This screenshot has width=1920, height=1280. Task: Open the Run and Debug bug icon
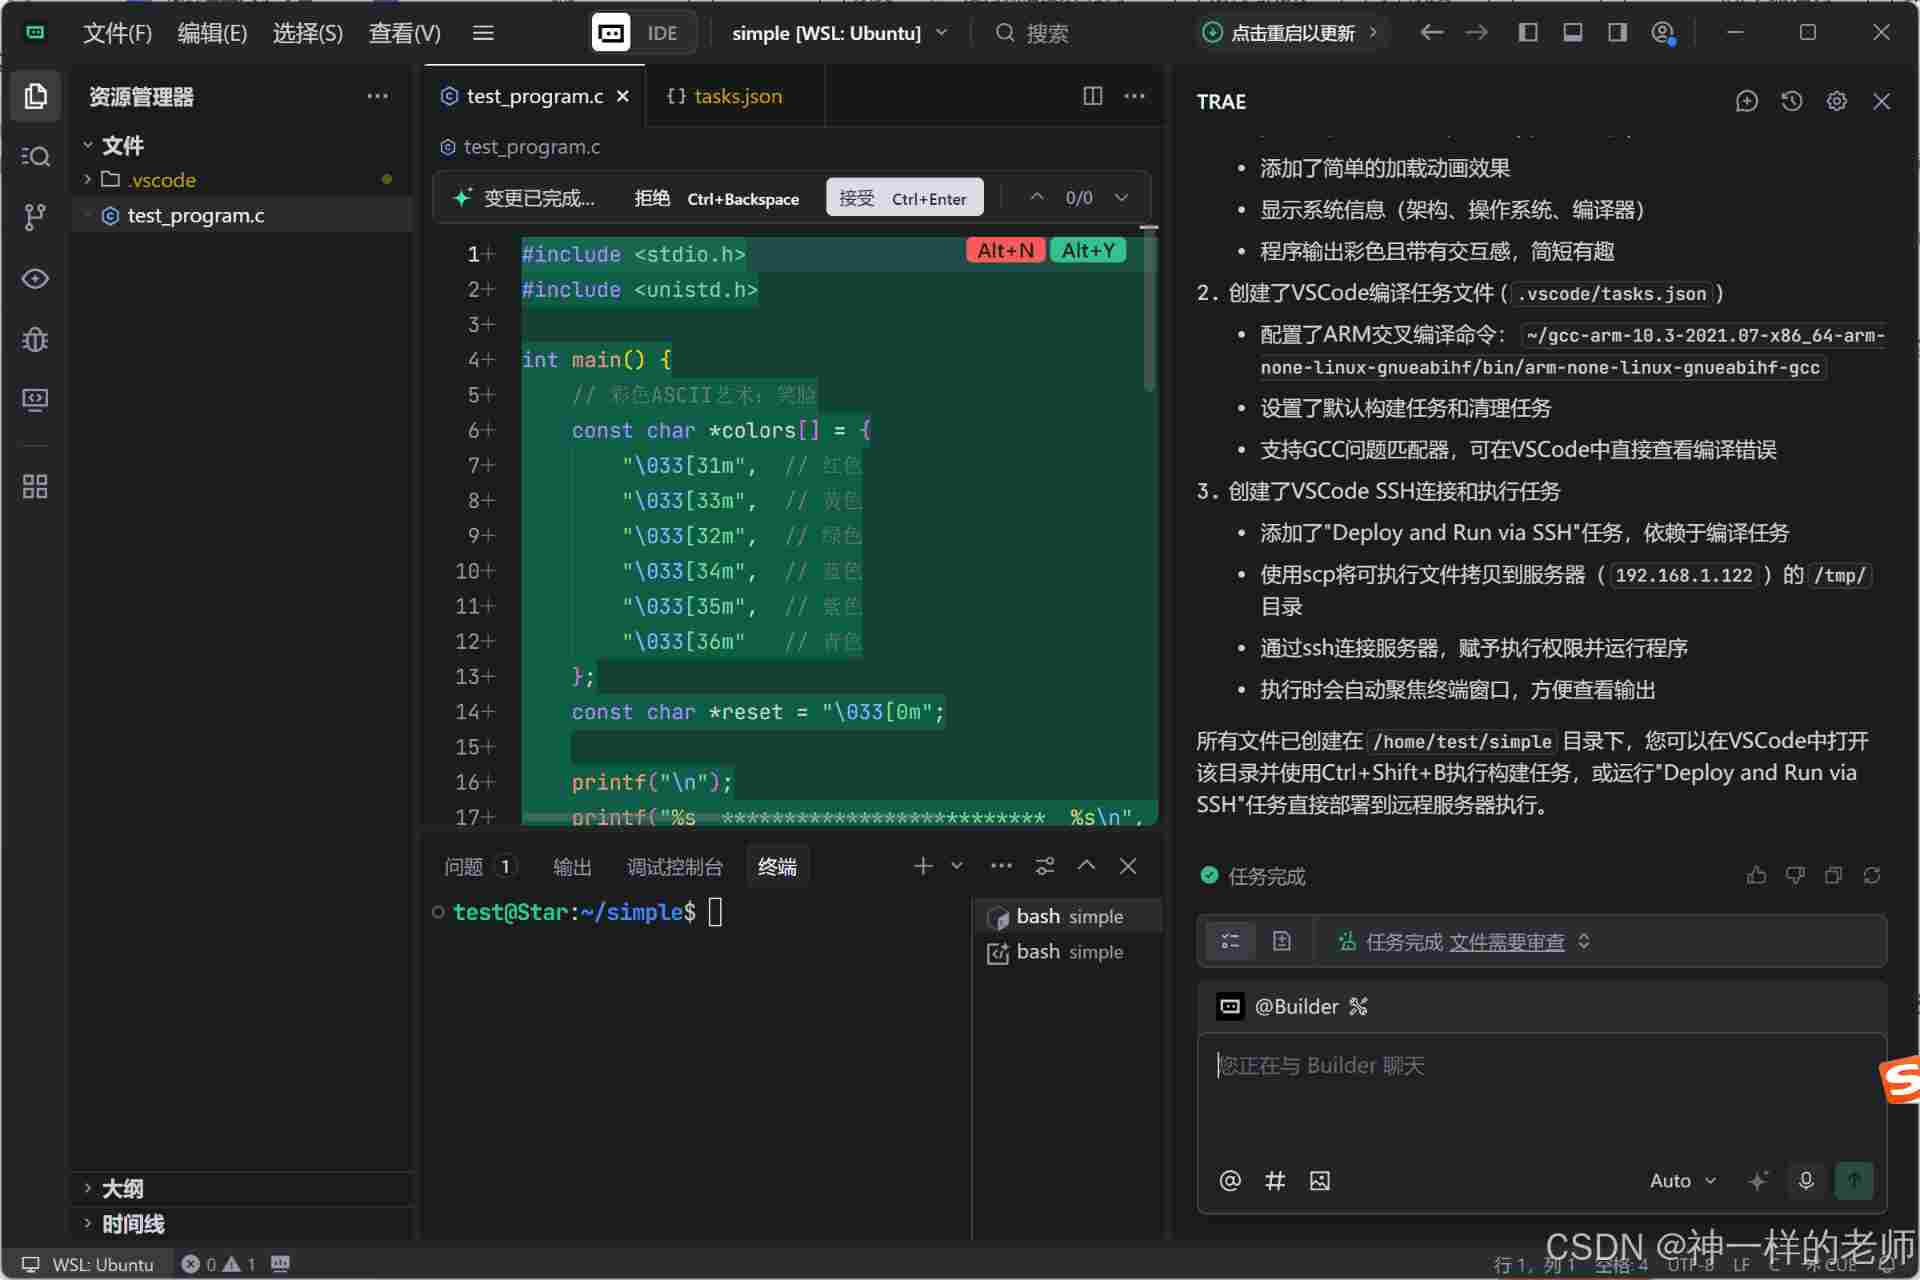[x=35, y=340]
